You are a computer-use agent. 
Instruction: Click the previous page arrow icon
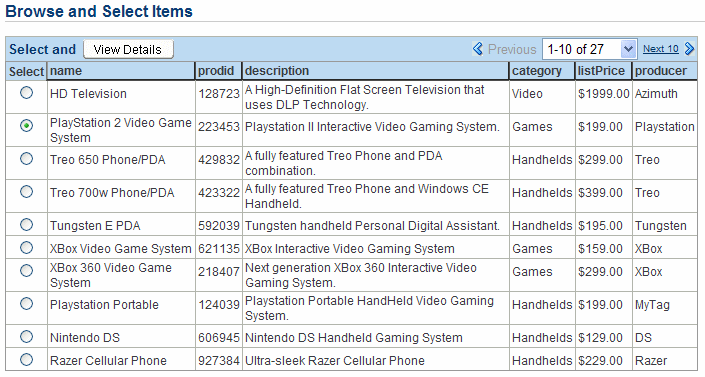(478, 49)
